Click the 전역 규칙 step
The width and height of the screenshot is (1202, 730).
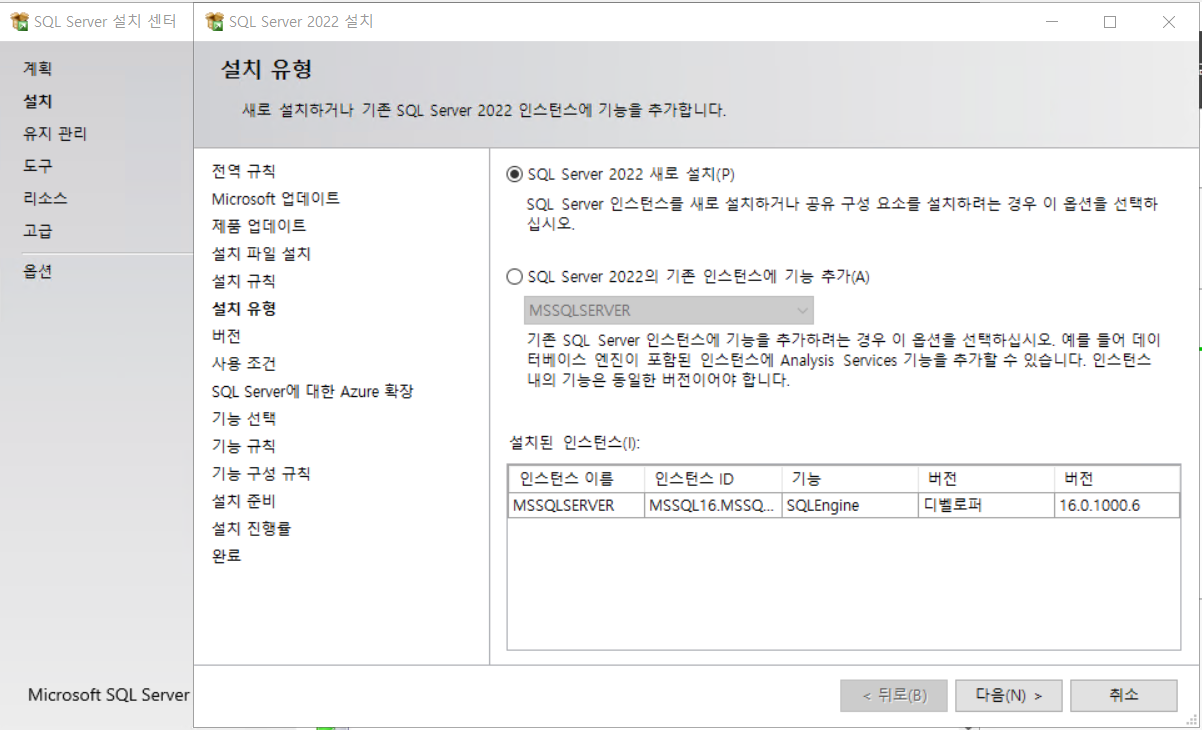[x=243, y=171]
